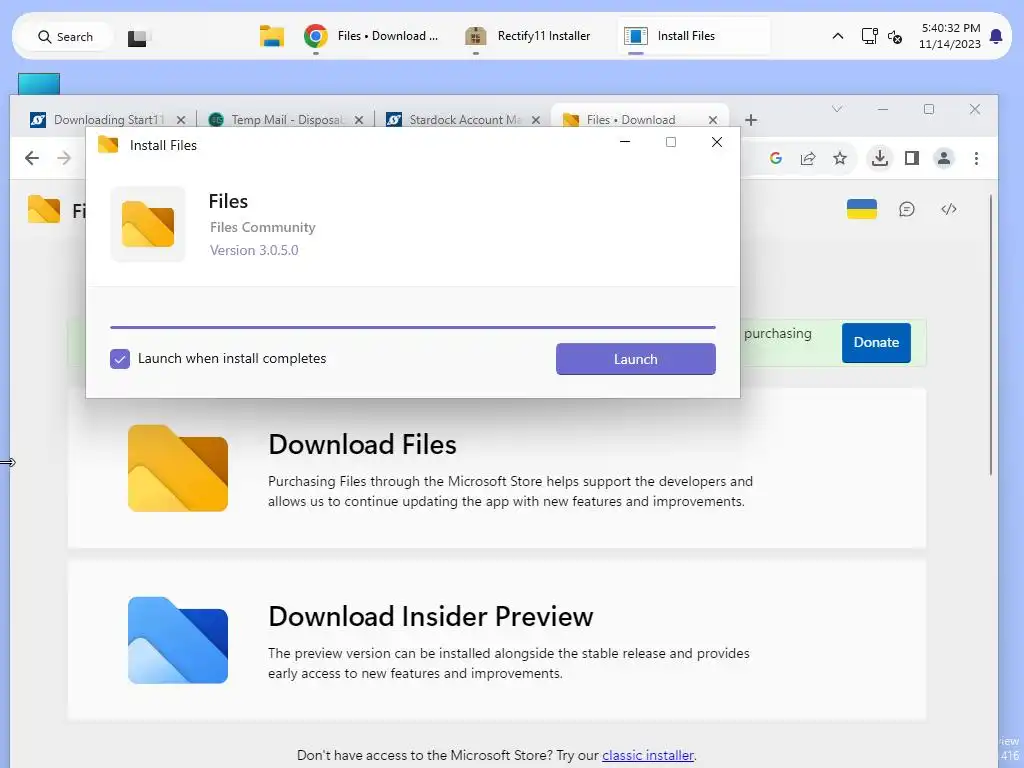Click the blue Insider Preview folder image
This screenshot has height=768, width=1024.
click(x=178, y=640)
